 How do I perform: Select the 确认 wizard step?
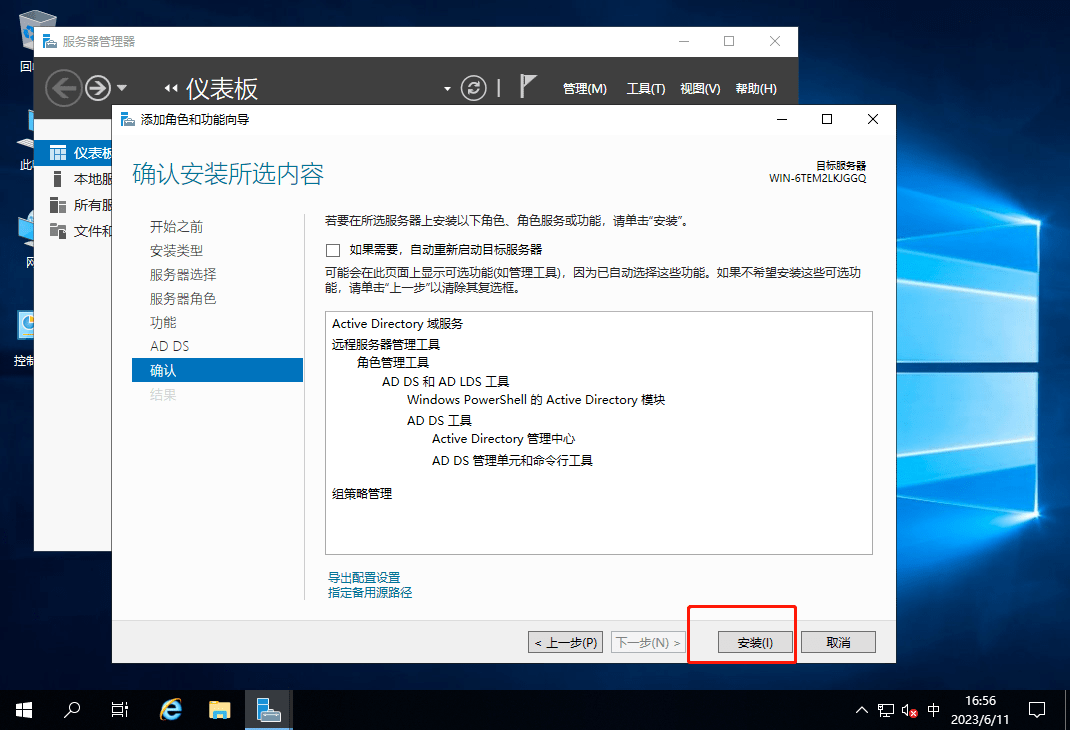coord(217,370)
